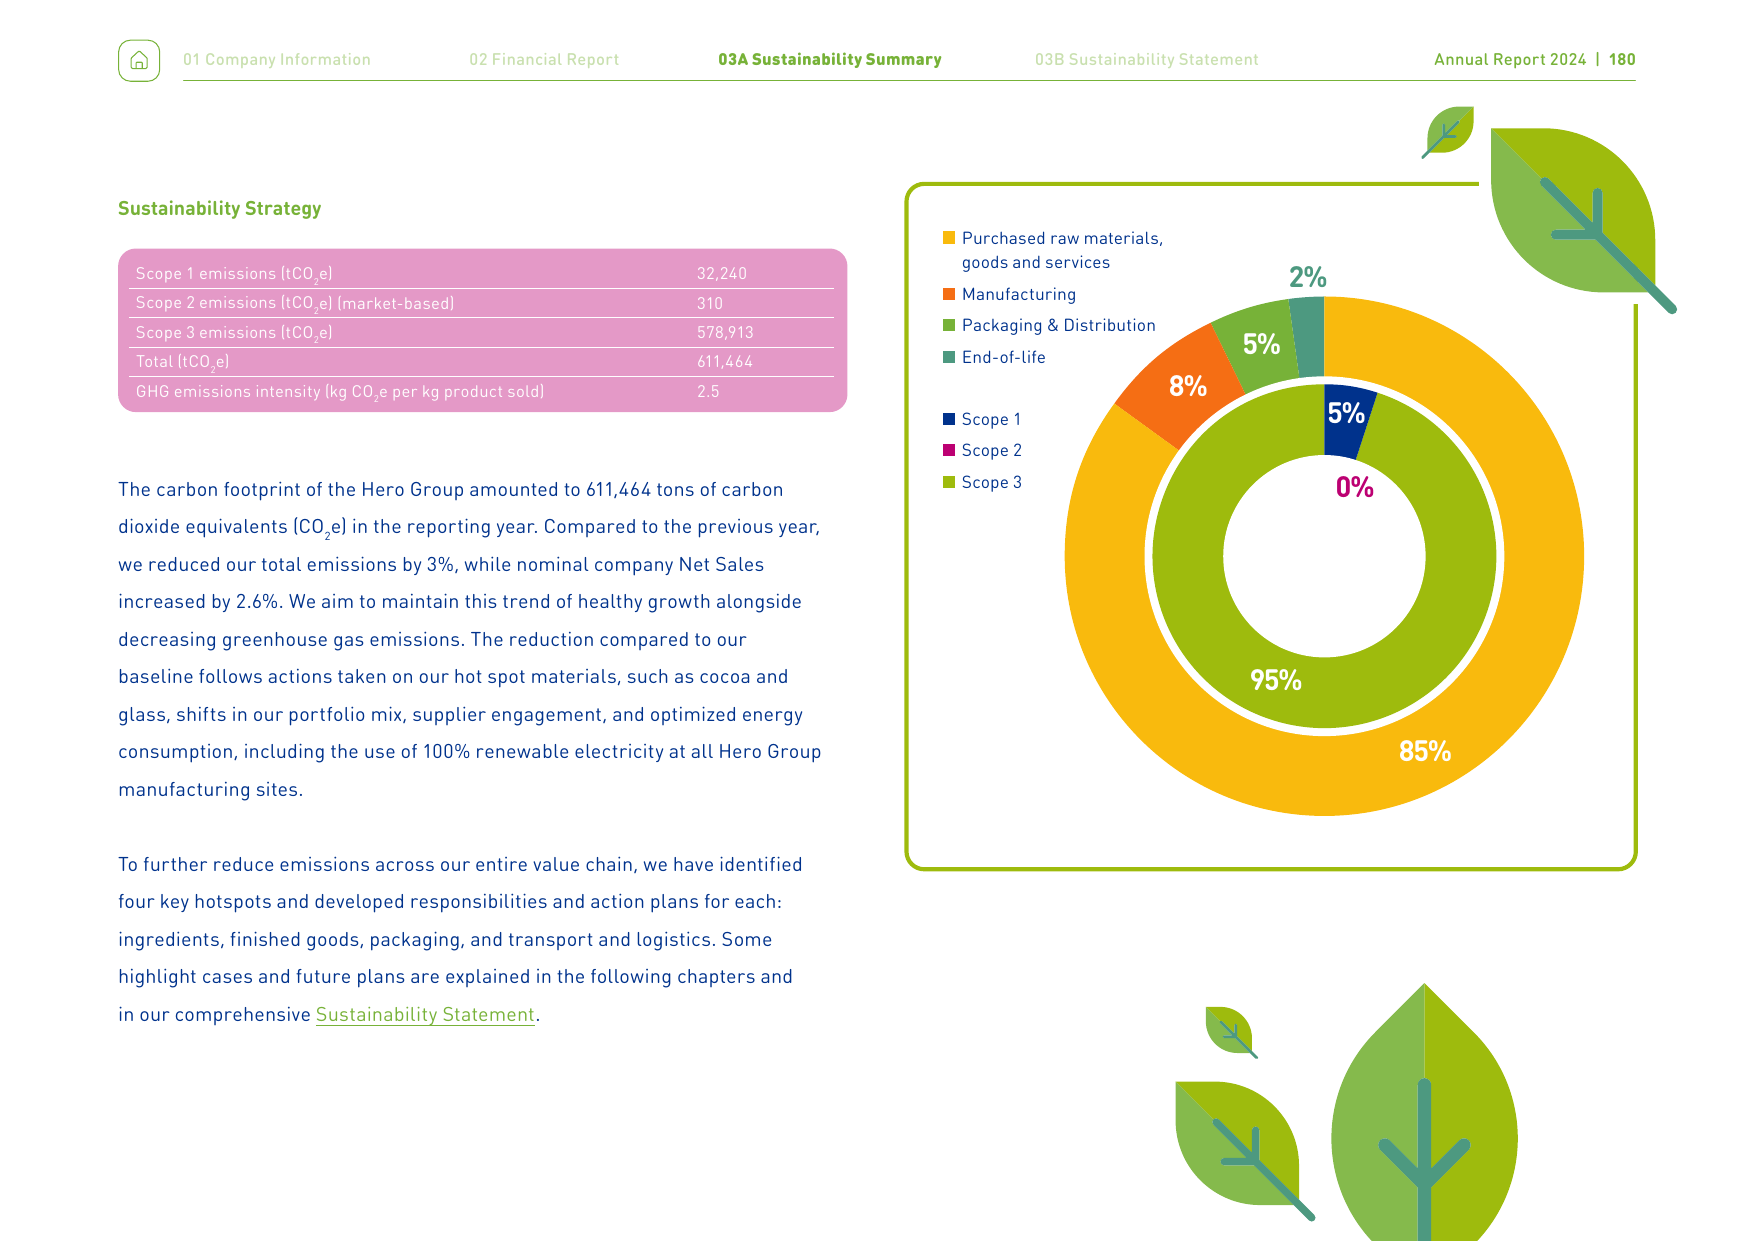Screen dimensions: 1754x1241
Task: Click the 8% Manufacturing chart label
Action: point(1188,386)
